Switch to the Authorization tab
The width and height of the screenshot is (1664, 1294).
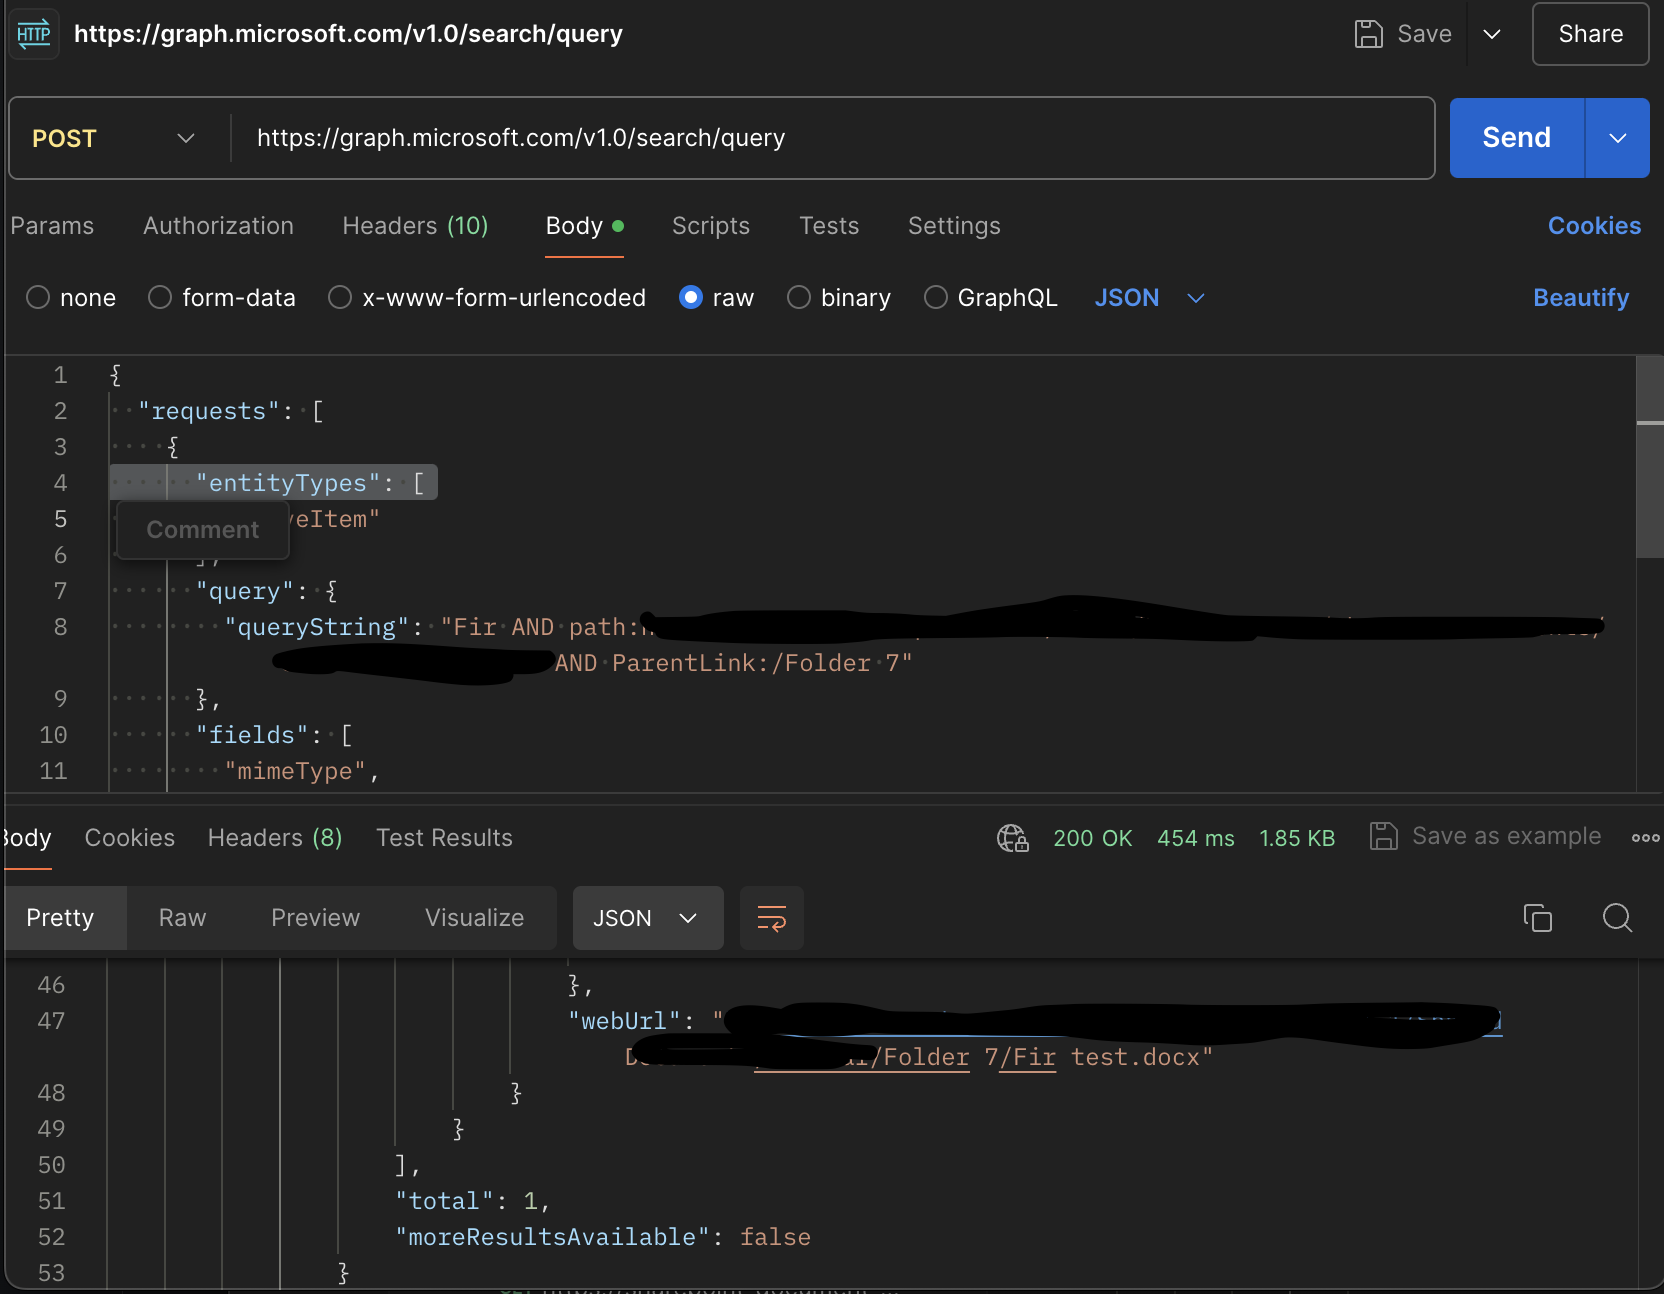[x=218, y=226]
